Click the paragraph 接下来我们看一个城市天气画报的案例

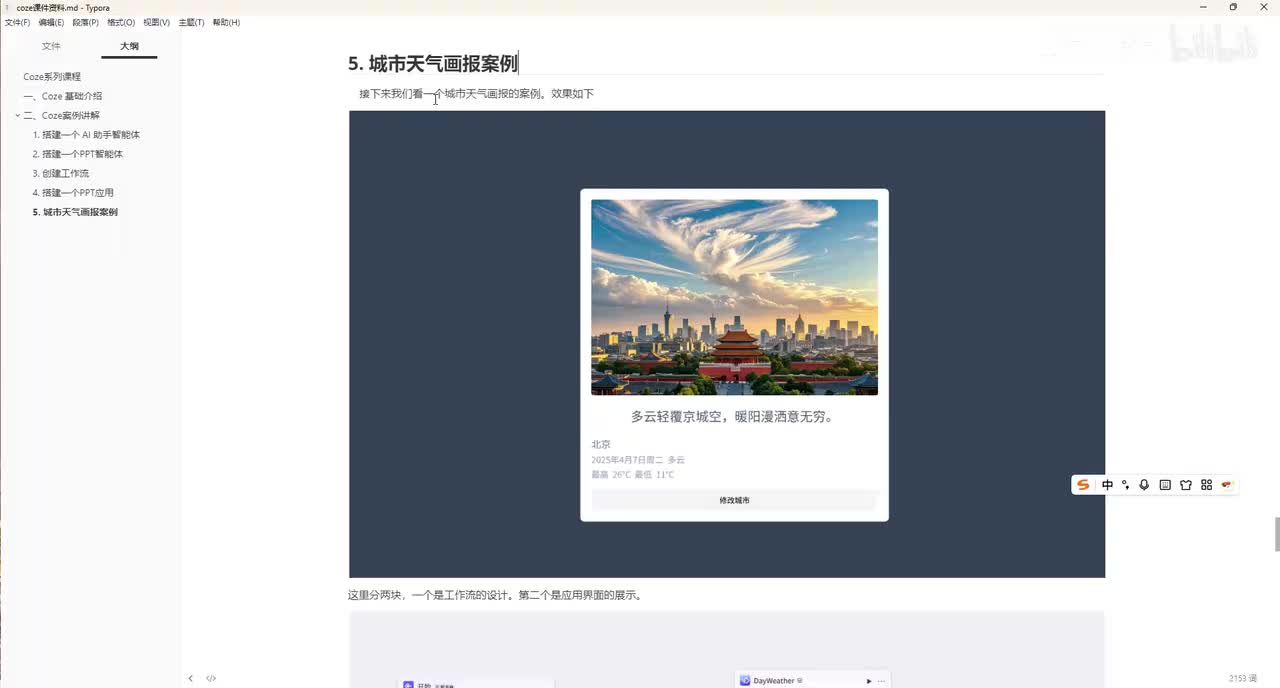coord(476,94)
